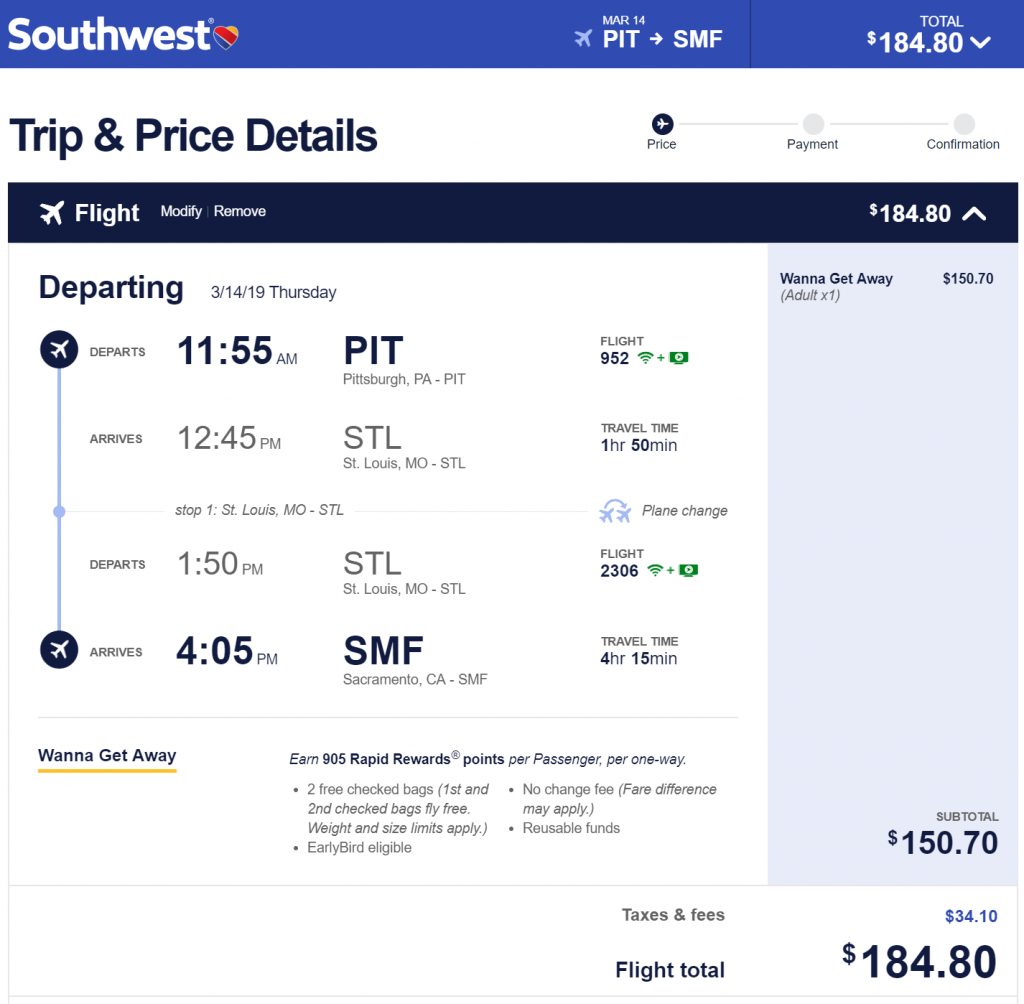Image resolution: width=1024 pixels, height=1004 pixels.
Task: Click the stop 1 St. Louis marker dot
Action: click(59, 511)
